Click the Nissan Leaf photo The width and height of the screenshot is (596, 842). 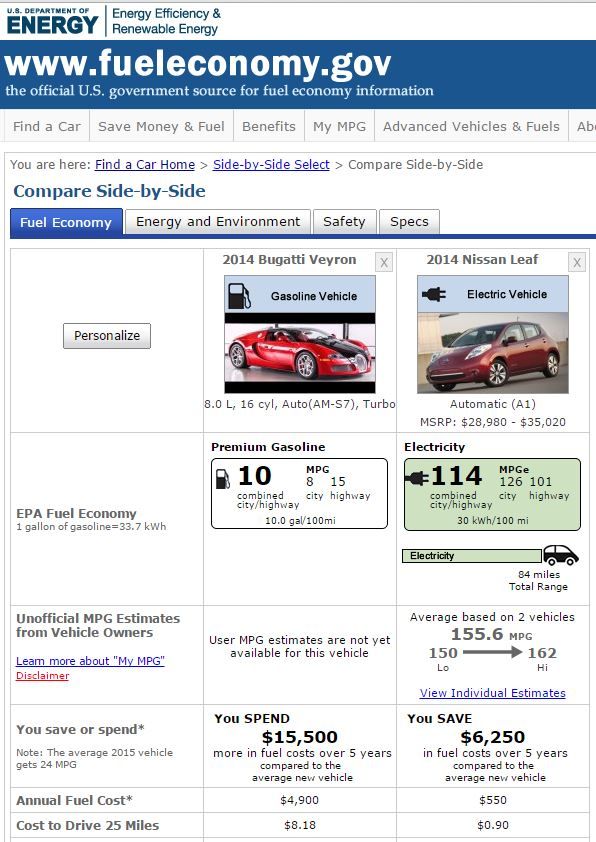tap(492, 353)
